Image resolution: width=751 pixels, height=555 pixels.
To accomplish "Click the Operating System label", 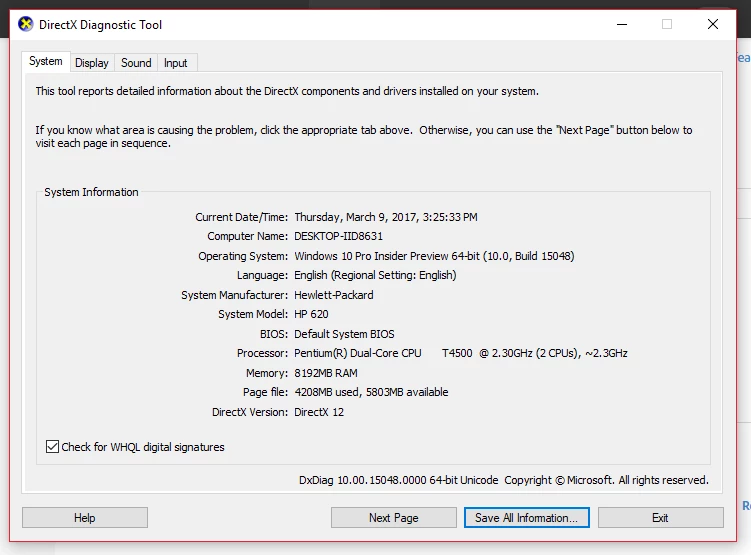I will pos(243,256).
